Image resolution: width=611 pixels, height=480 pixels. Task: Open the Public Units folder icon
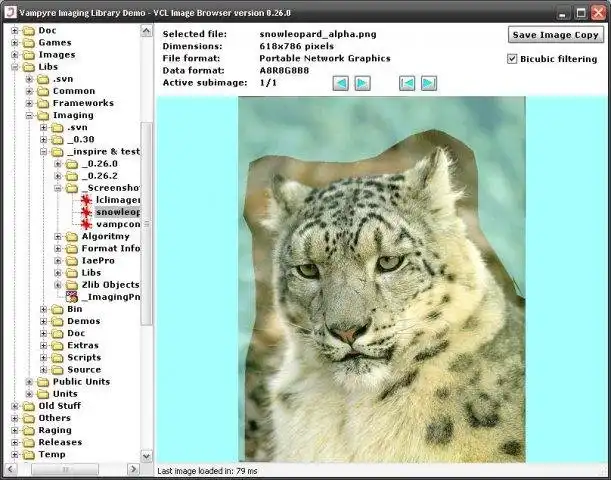tap(43, 382)
